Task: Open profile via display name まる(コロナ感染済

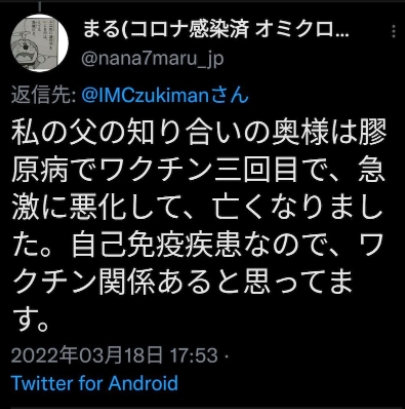Action: pyautogui.click(x=165, y=30)
